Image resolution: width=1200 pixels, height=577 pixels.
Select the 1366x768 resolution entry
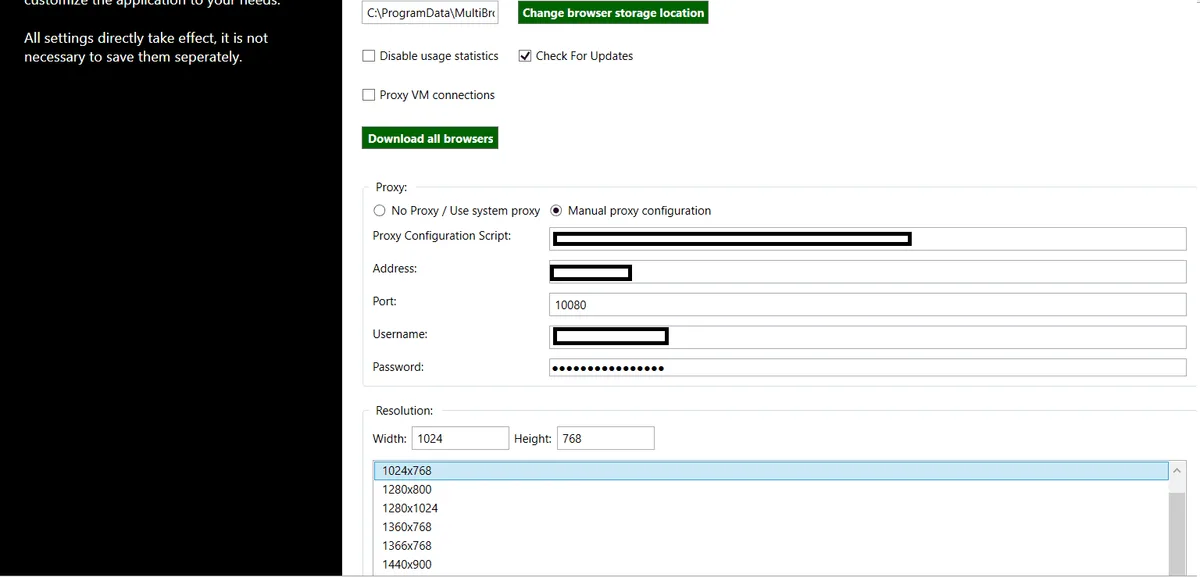tap(771, 546)
